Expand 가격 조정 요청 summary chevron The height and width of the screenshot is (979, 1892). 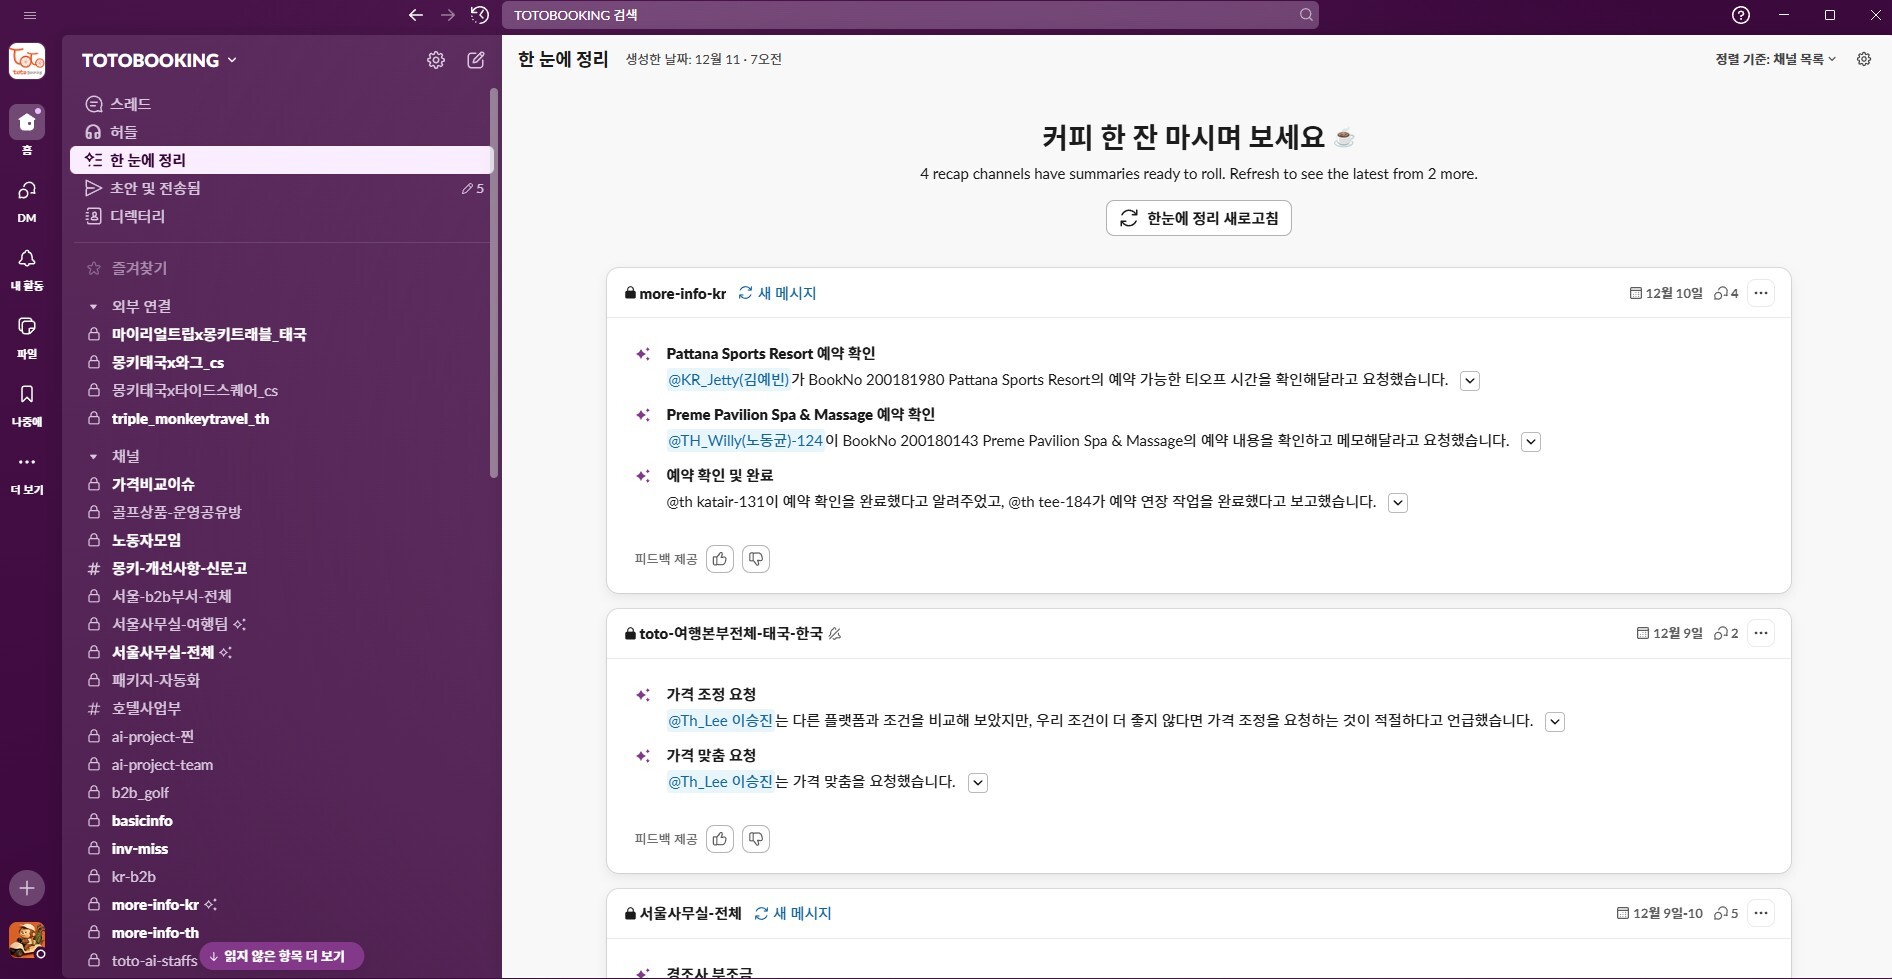[x=1555, y=722]
